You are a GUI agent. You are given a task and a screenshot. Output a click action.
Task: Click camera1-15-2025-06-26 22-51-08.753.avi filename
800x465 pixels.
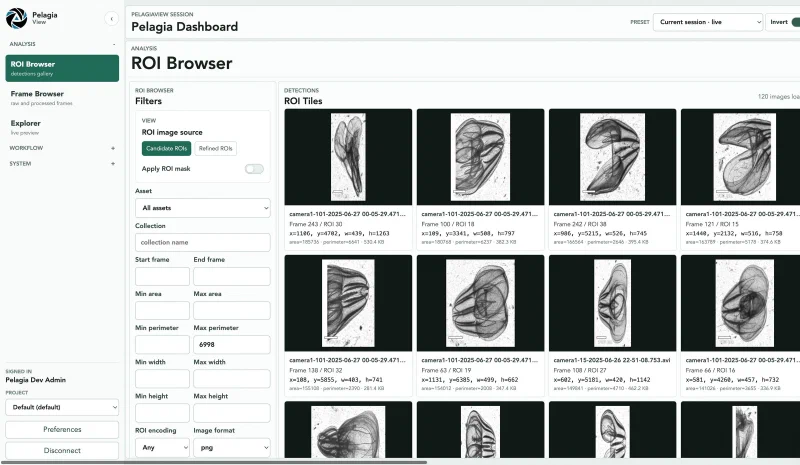[611, 360]
